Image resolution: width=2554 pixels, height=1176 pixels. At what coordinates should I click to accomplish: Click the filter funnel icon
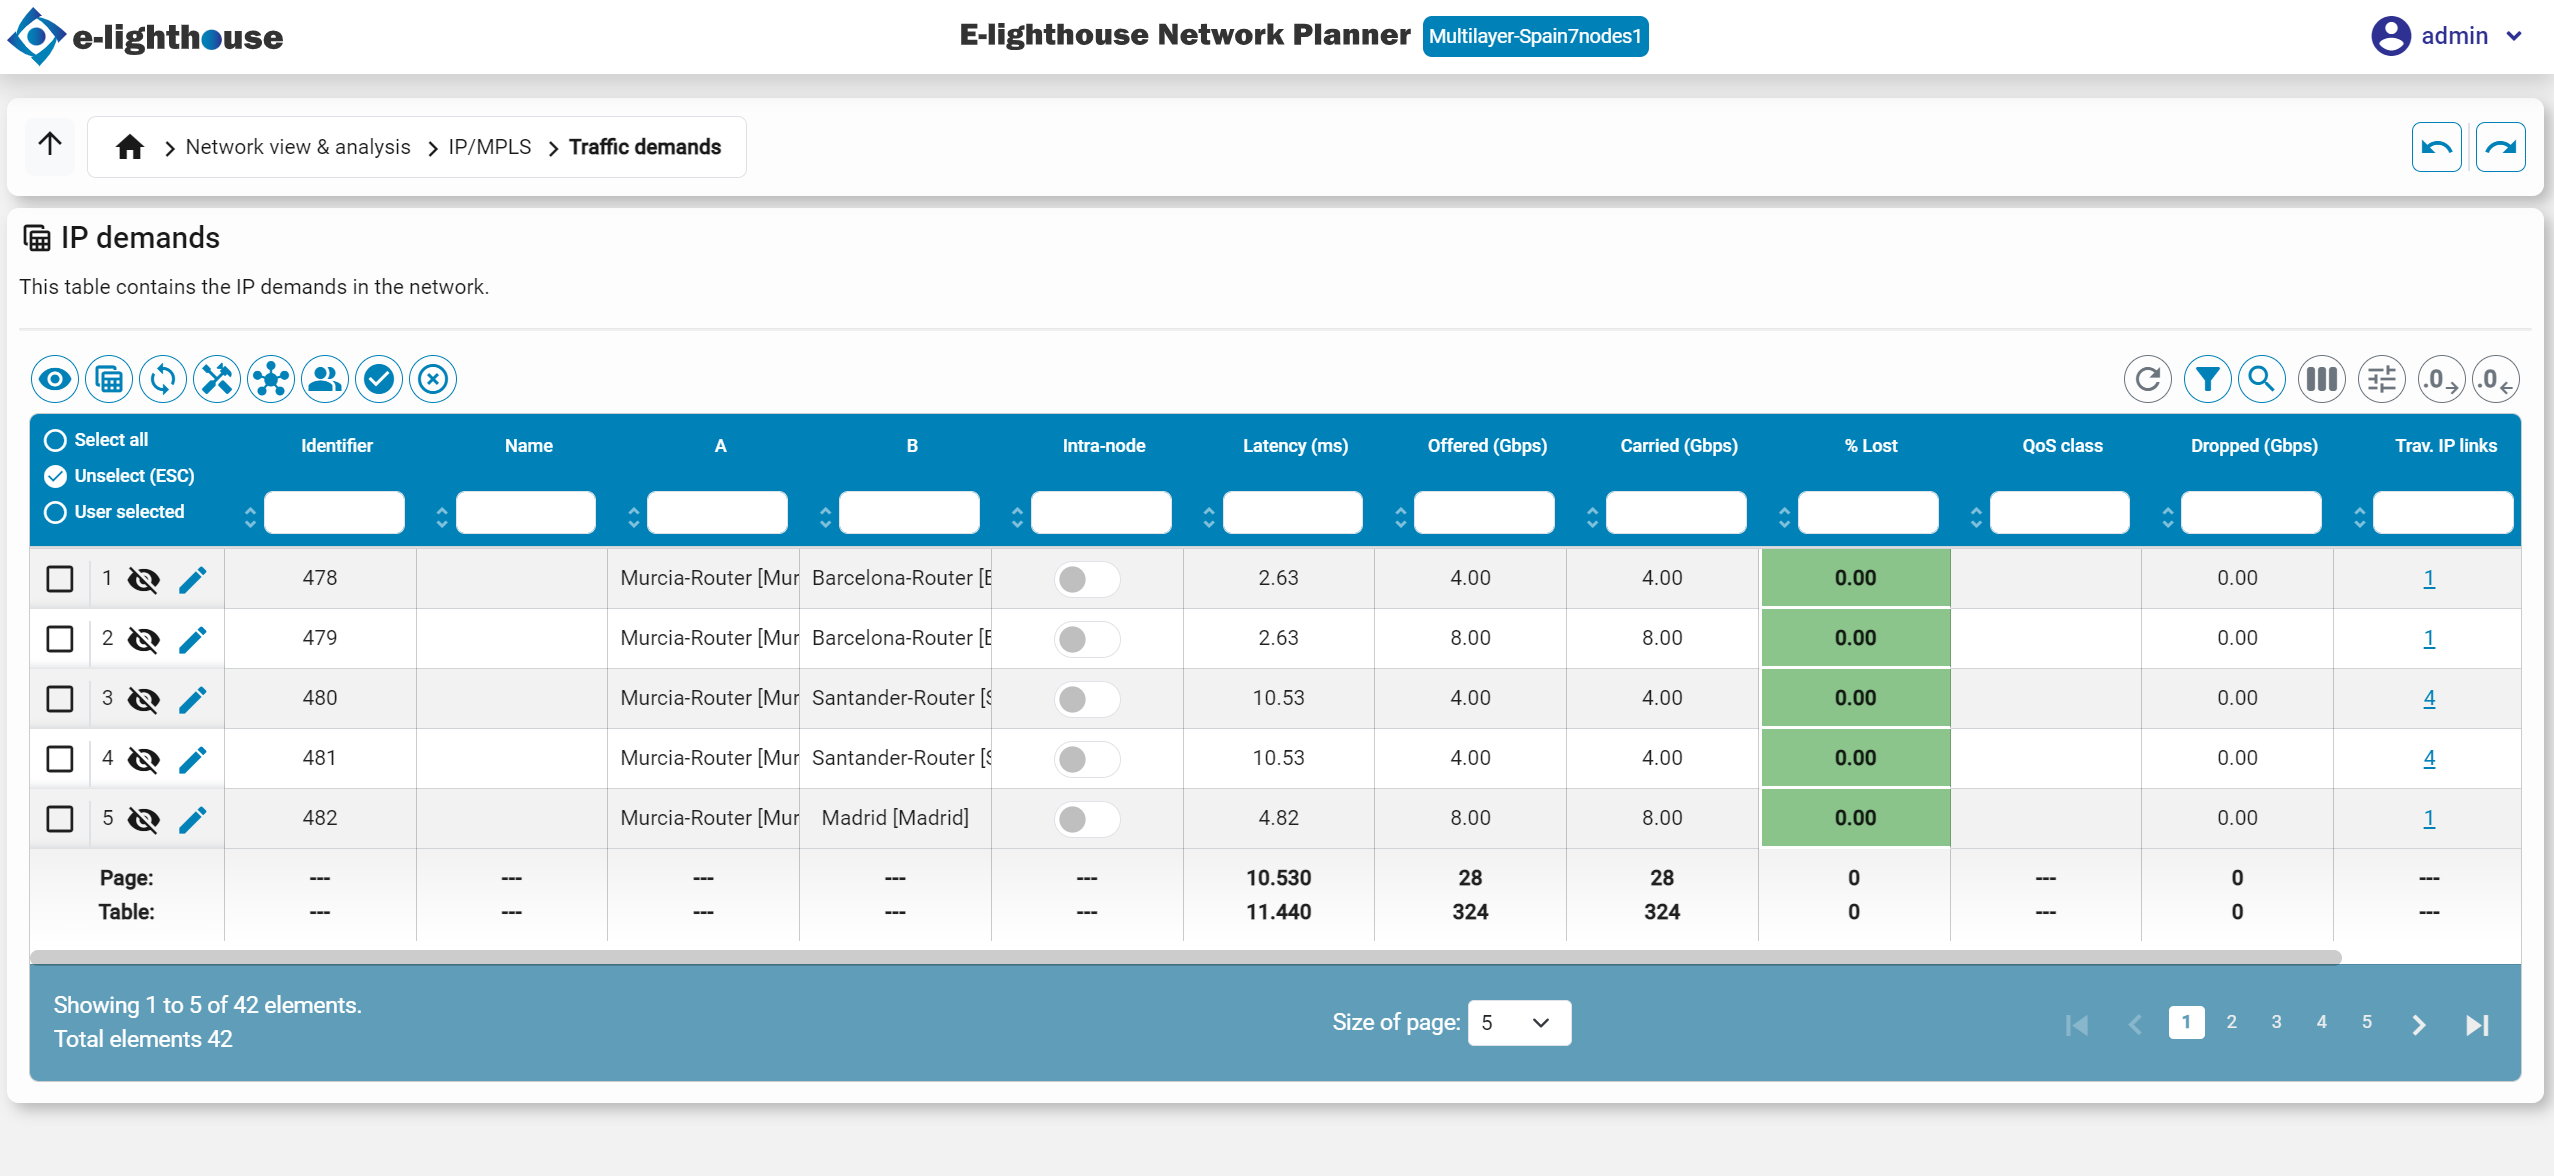[x=2207, y=380]
